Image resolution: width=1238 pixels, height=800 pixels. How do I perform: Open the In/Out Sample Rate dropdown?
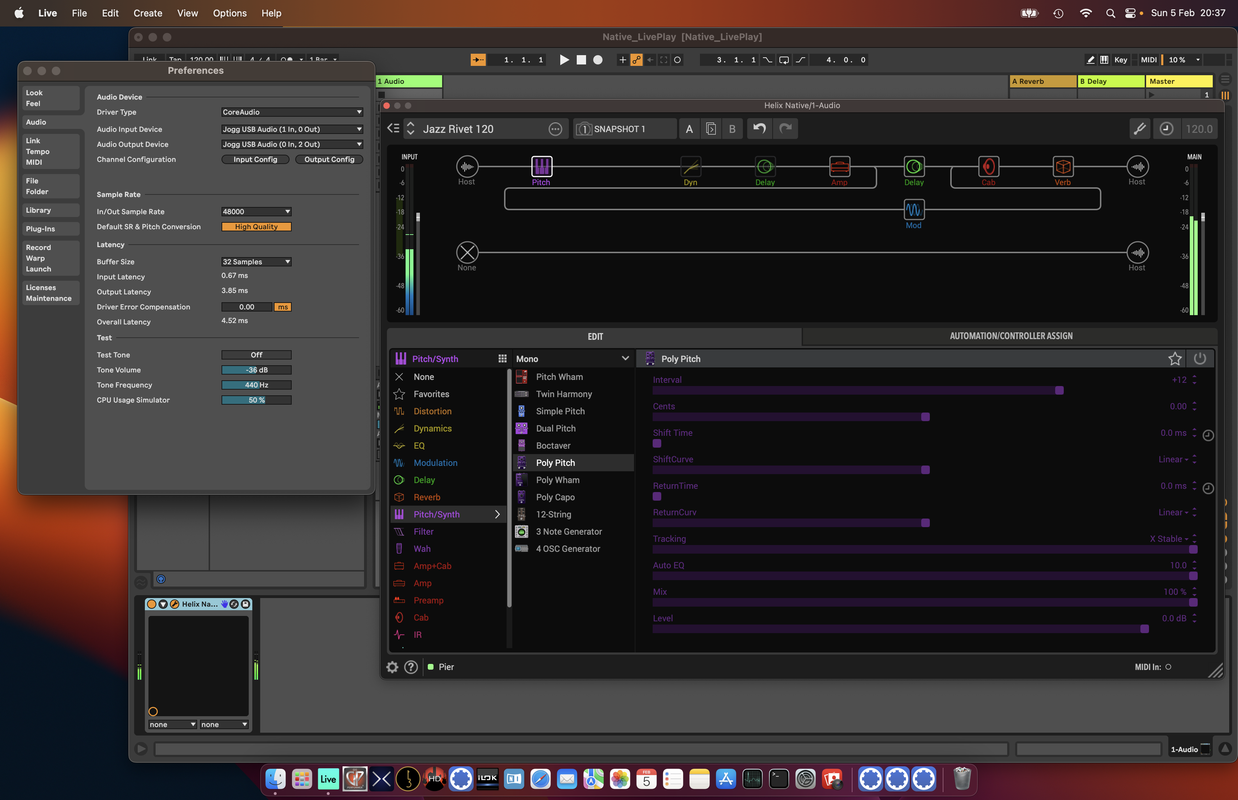point(256,212)
